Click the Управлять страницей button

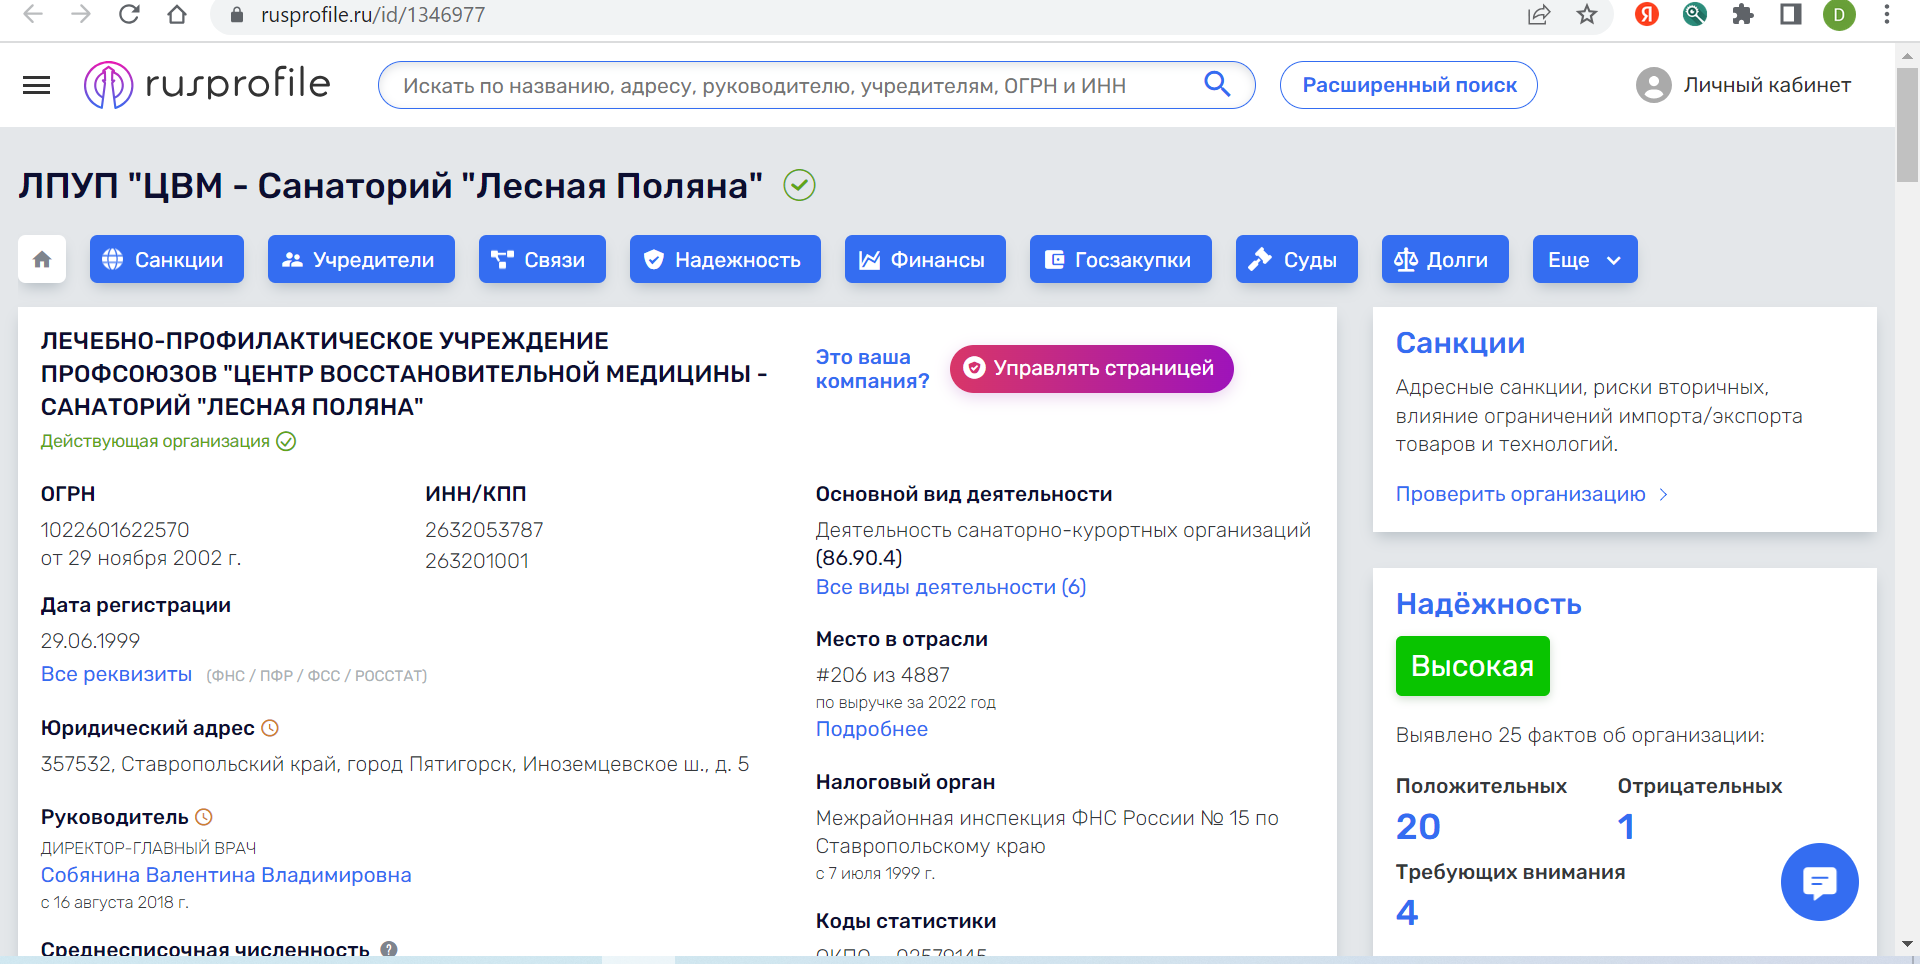(x=1092, y=368)
